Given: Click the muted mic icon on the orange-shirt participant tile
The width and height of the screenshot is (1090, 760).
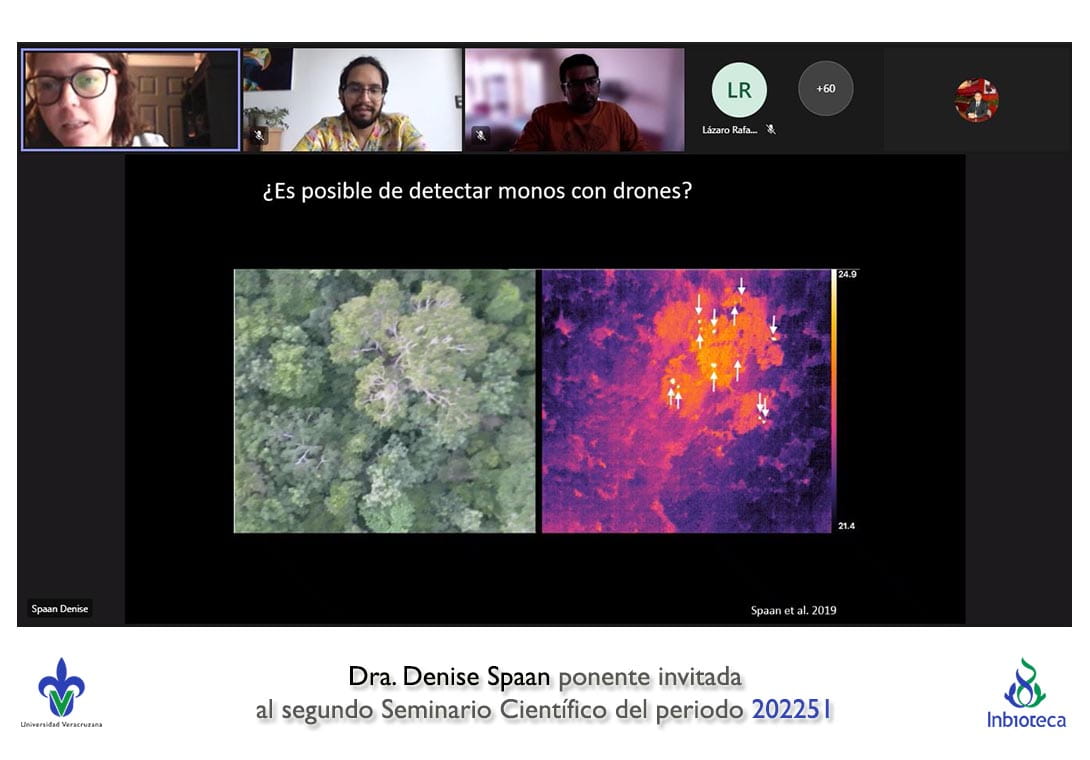Looking at the screenshot, I should click(480, 135).
